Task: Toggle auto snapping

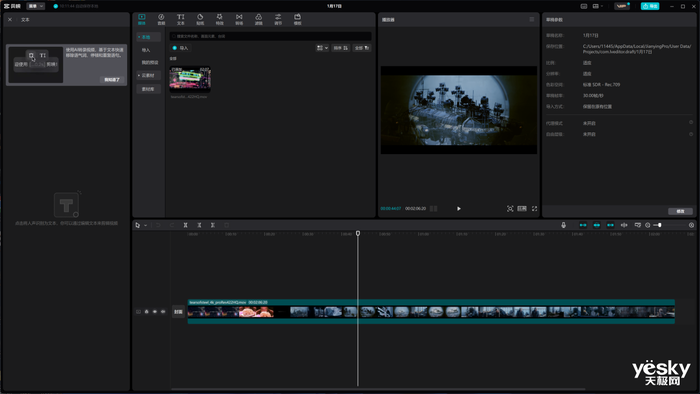Action: 596,225
